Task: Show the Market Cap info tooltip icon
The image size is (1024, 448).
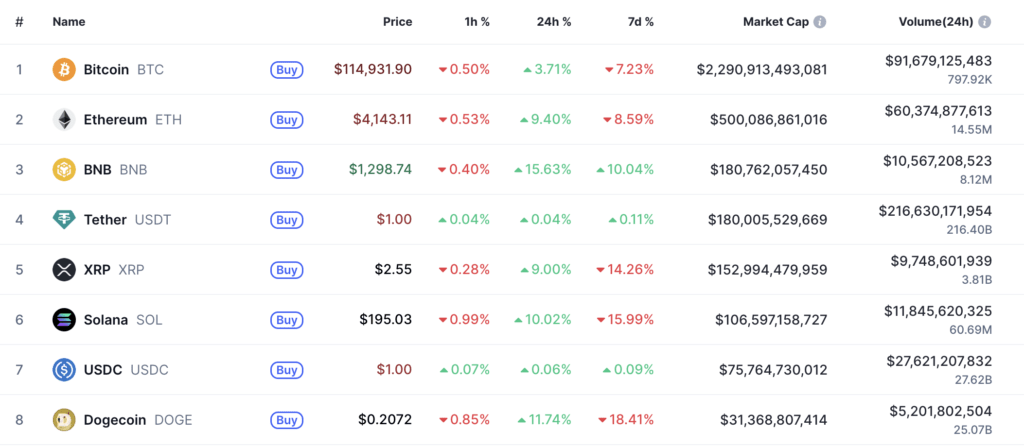Action: (820, 21)
